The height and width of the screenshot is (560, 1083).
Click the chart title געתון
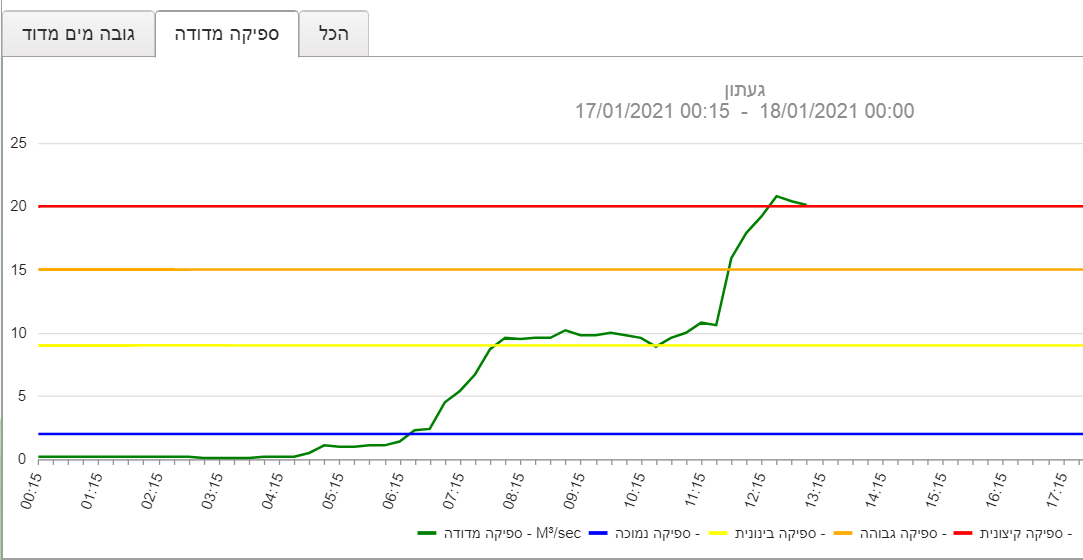pos(744,90)
